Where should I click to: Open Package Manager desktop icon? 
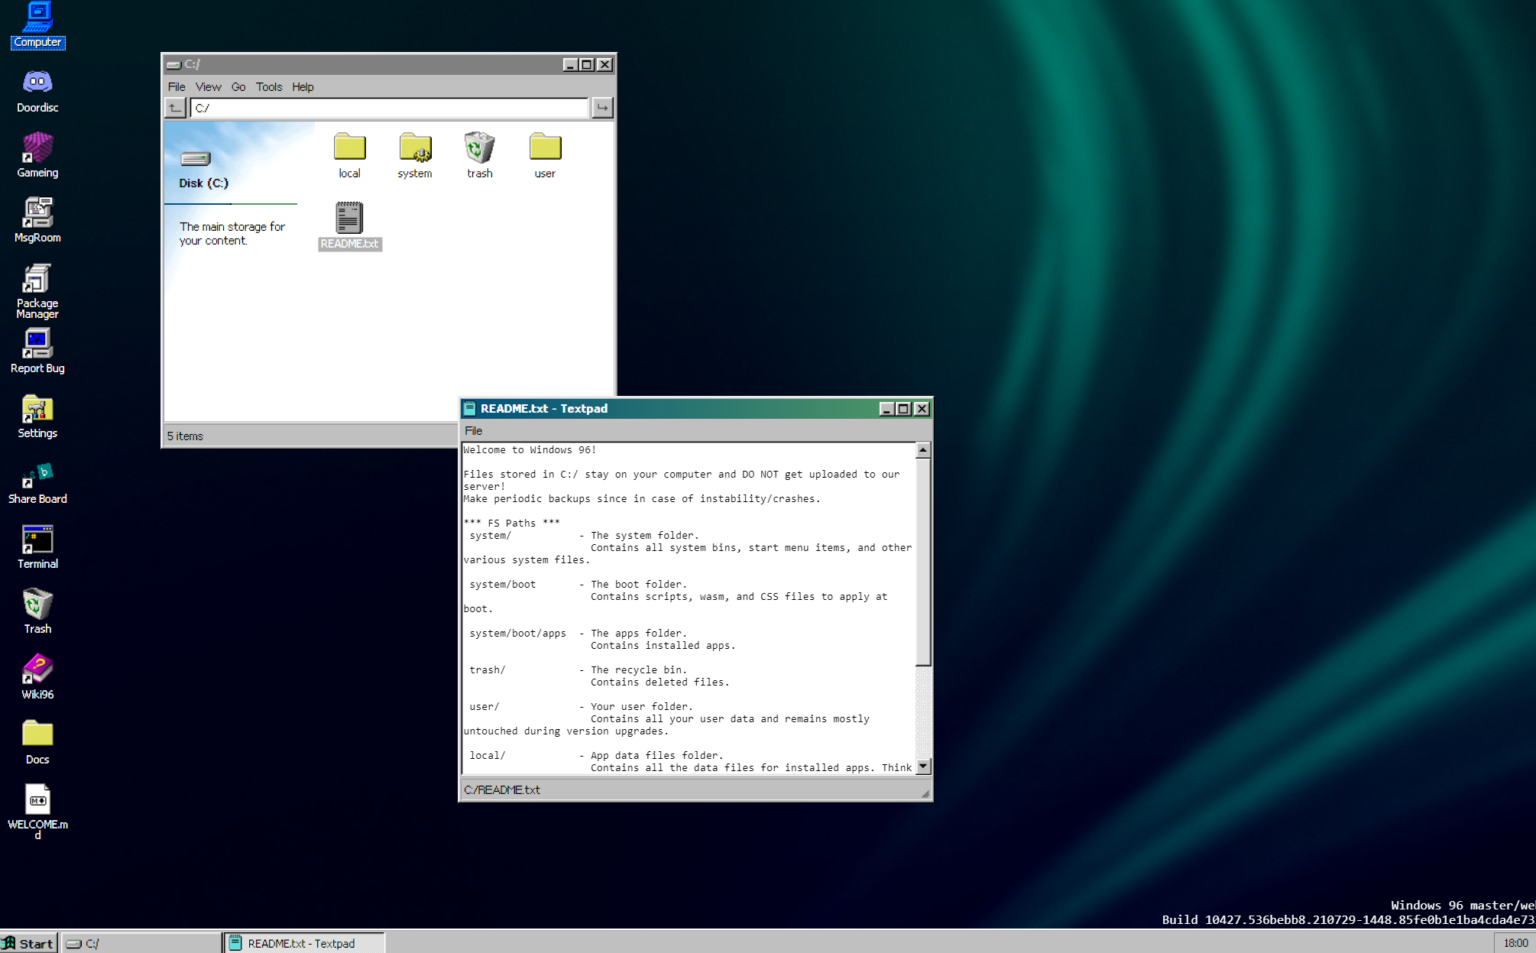(37, 291)
